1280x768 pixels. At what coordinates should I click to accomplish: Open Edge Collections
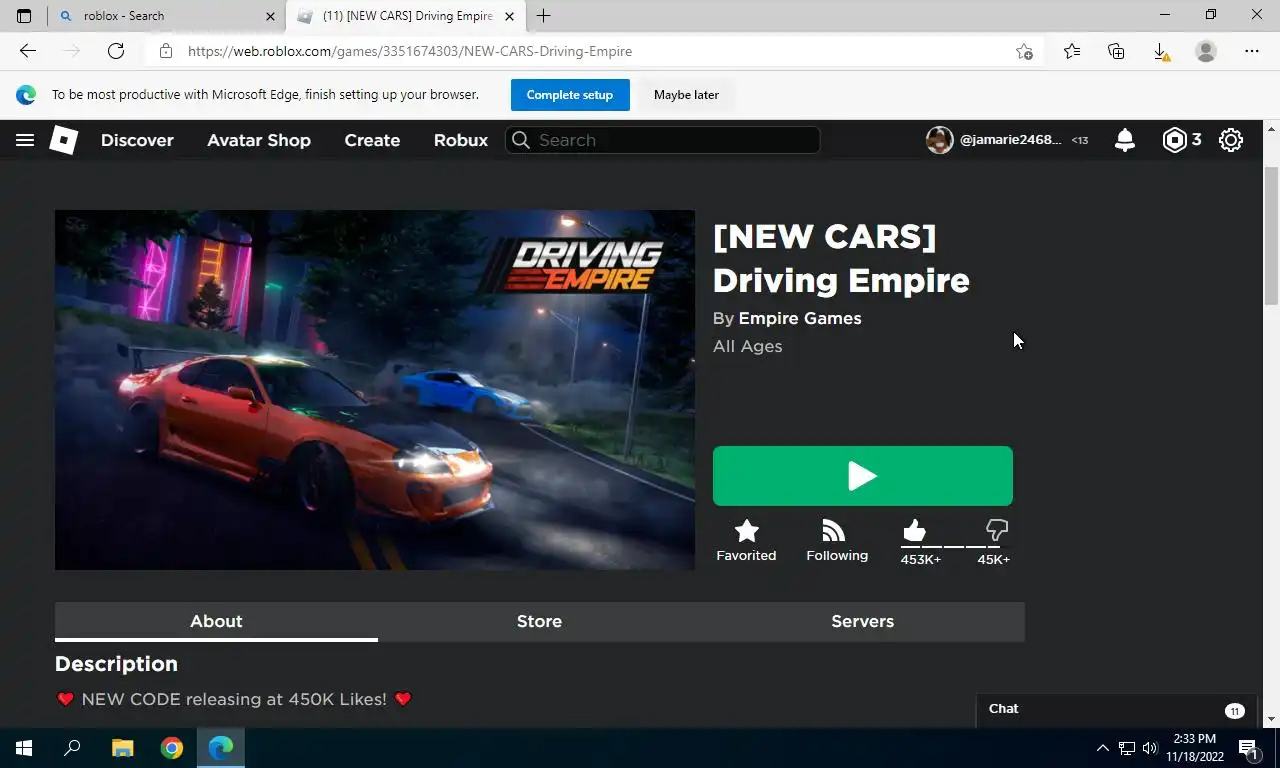pyautogui.click(x=1116, y=51)
